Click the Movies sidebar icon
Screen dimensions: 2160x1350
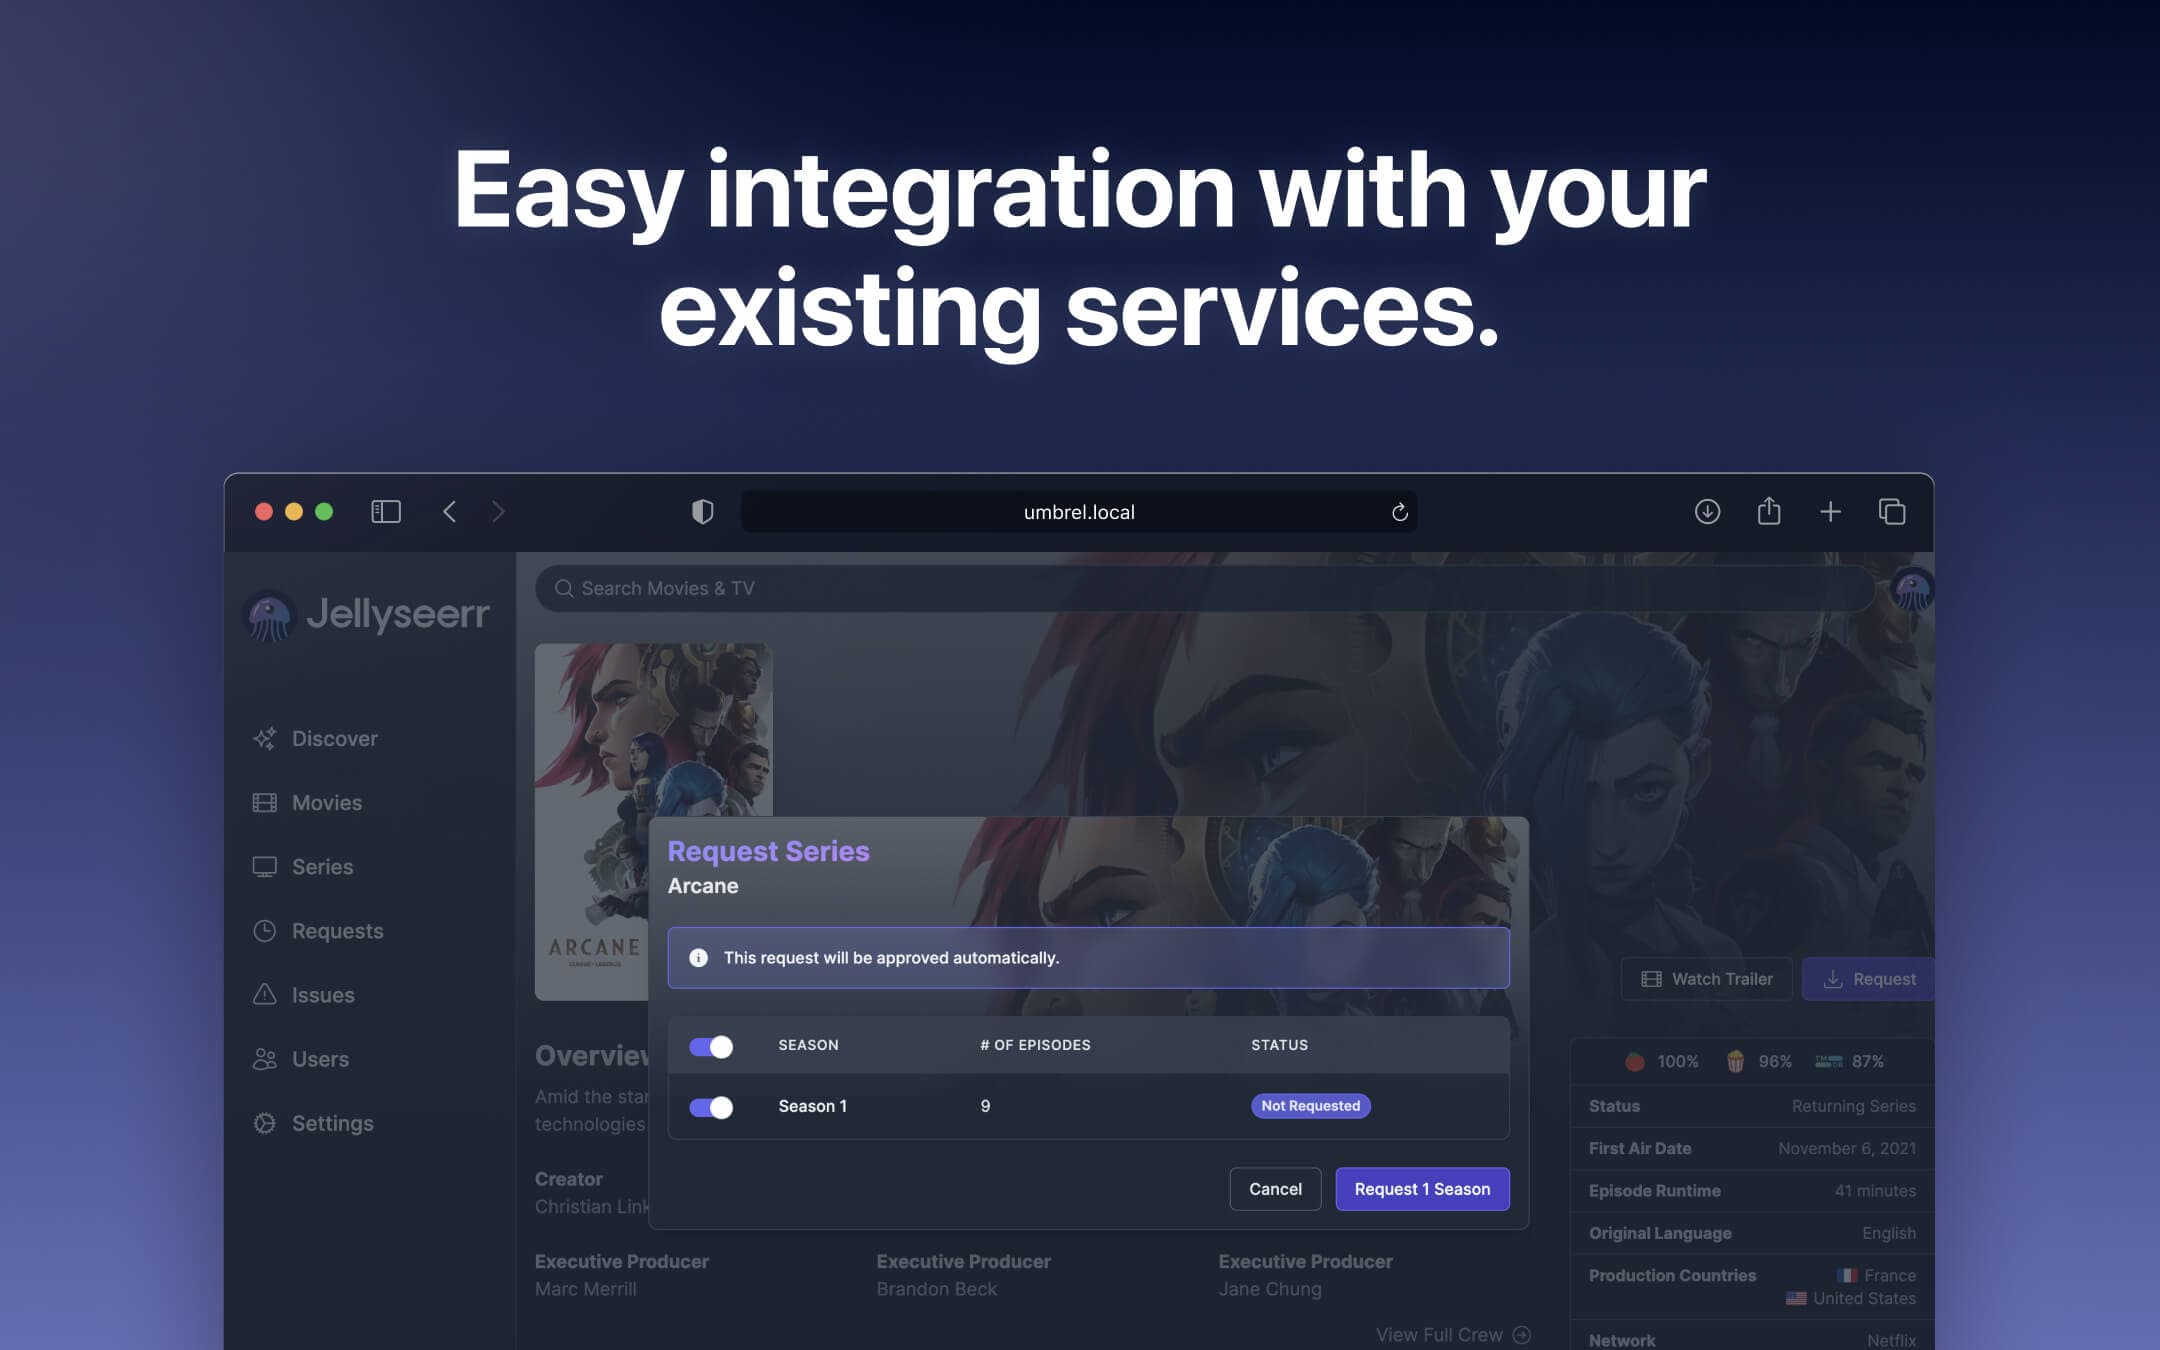point(264,803)
